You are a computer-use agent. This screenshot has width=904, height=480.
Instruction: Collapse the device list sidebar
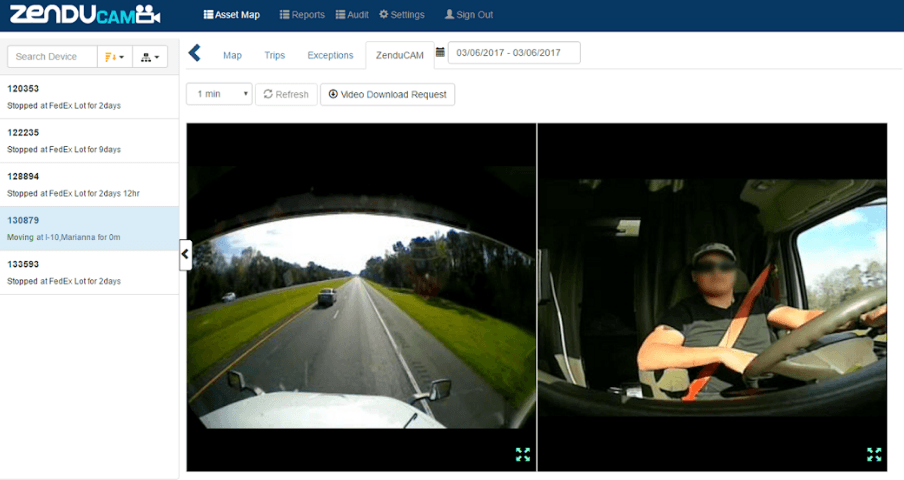point(185,254)
